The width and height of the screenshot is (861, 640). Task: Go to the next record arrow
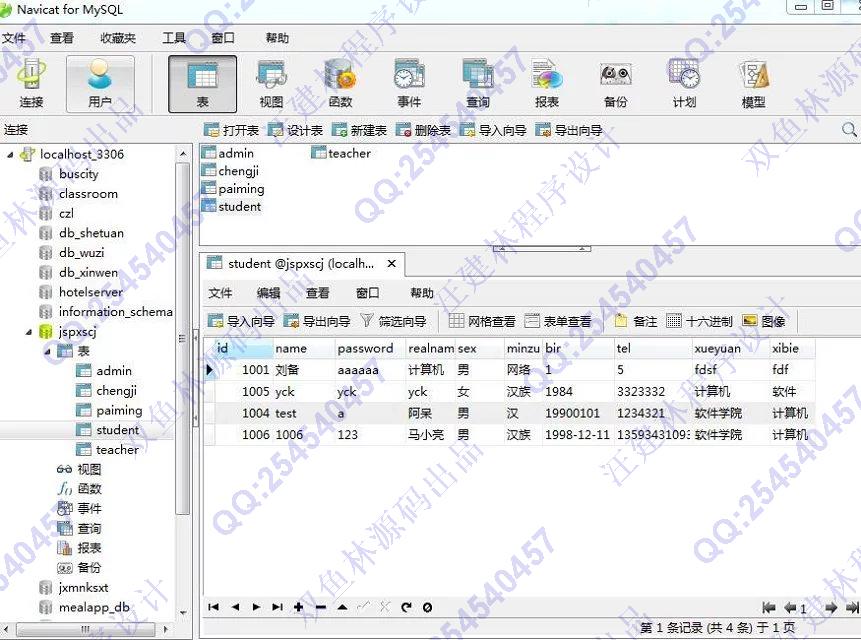(x=256, y=607)
